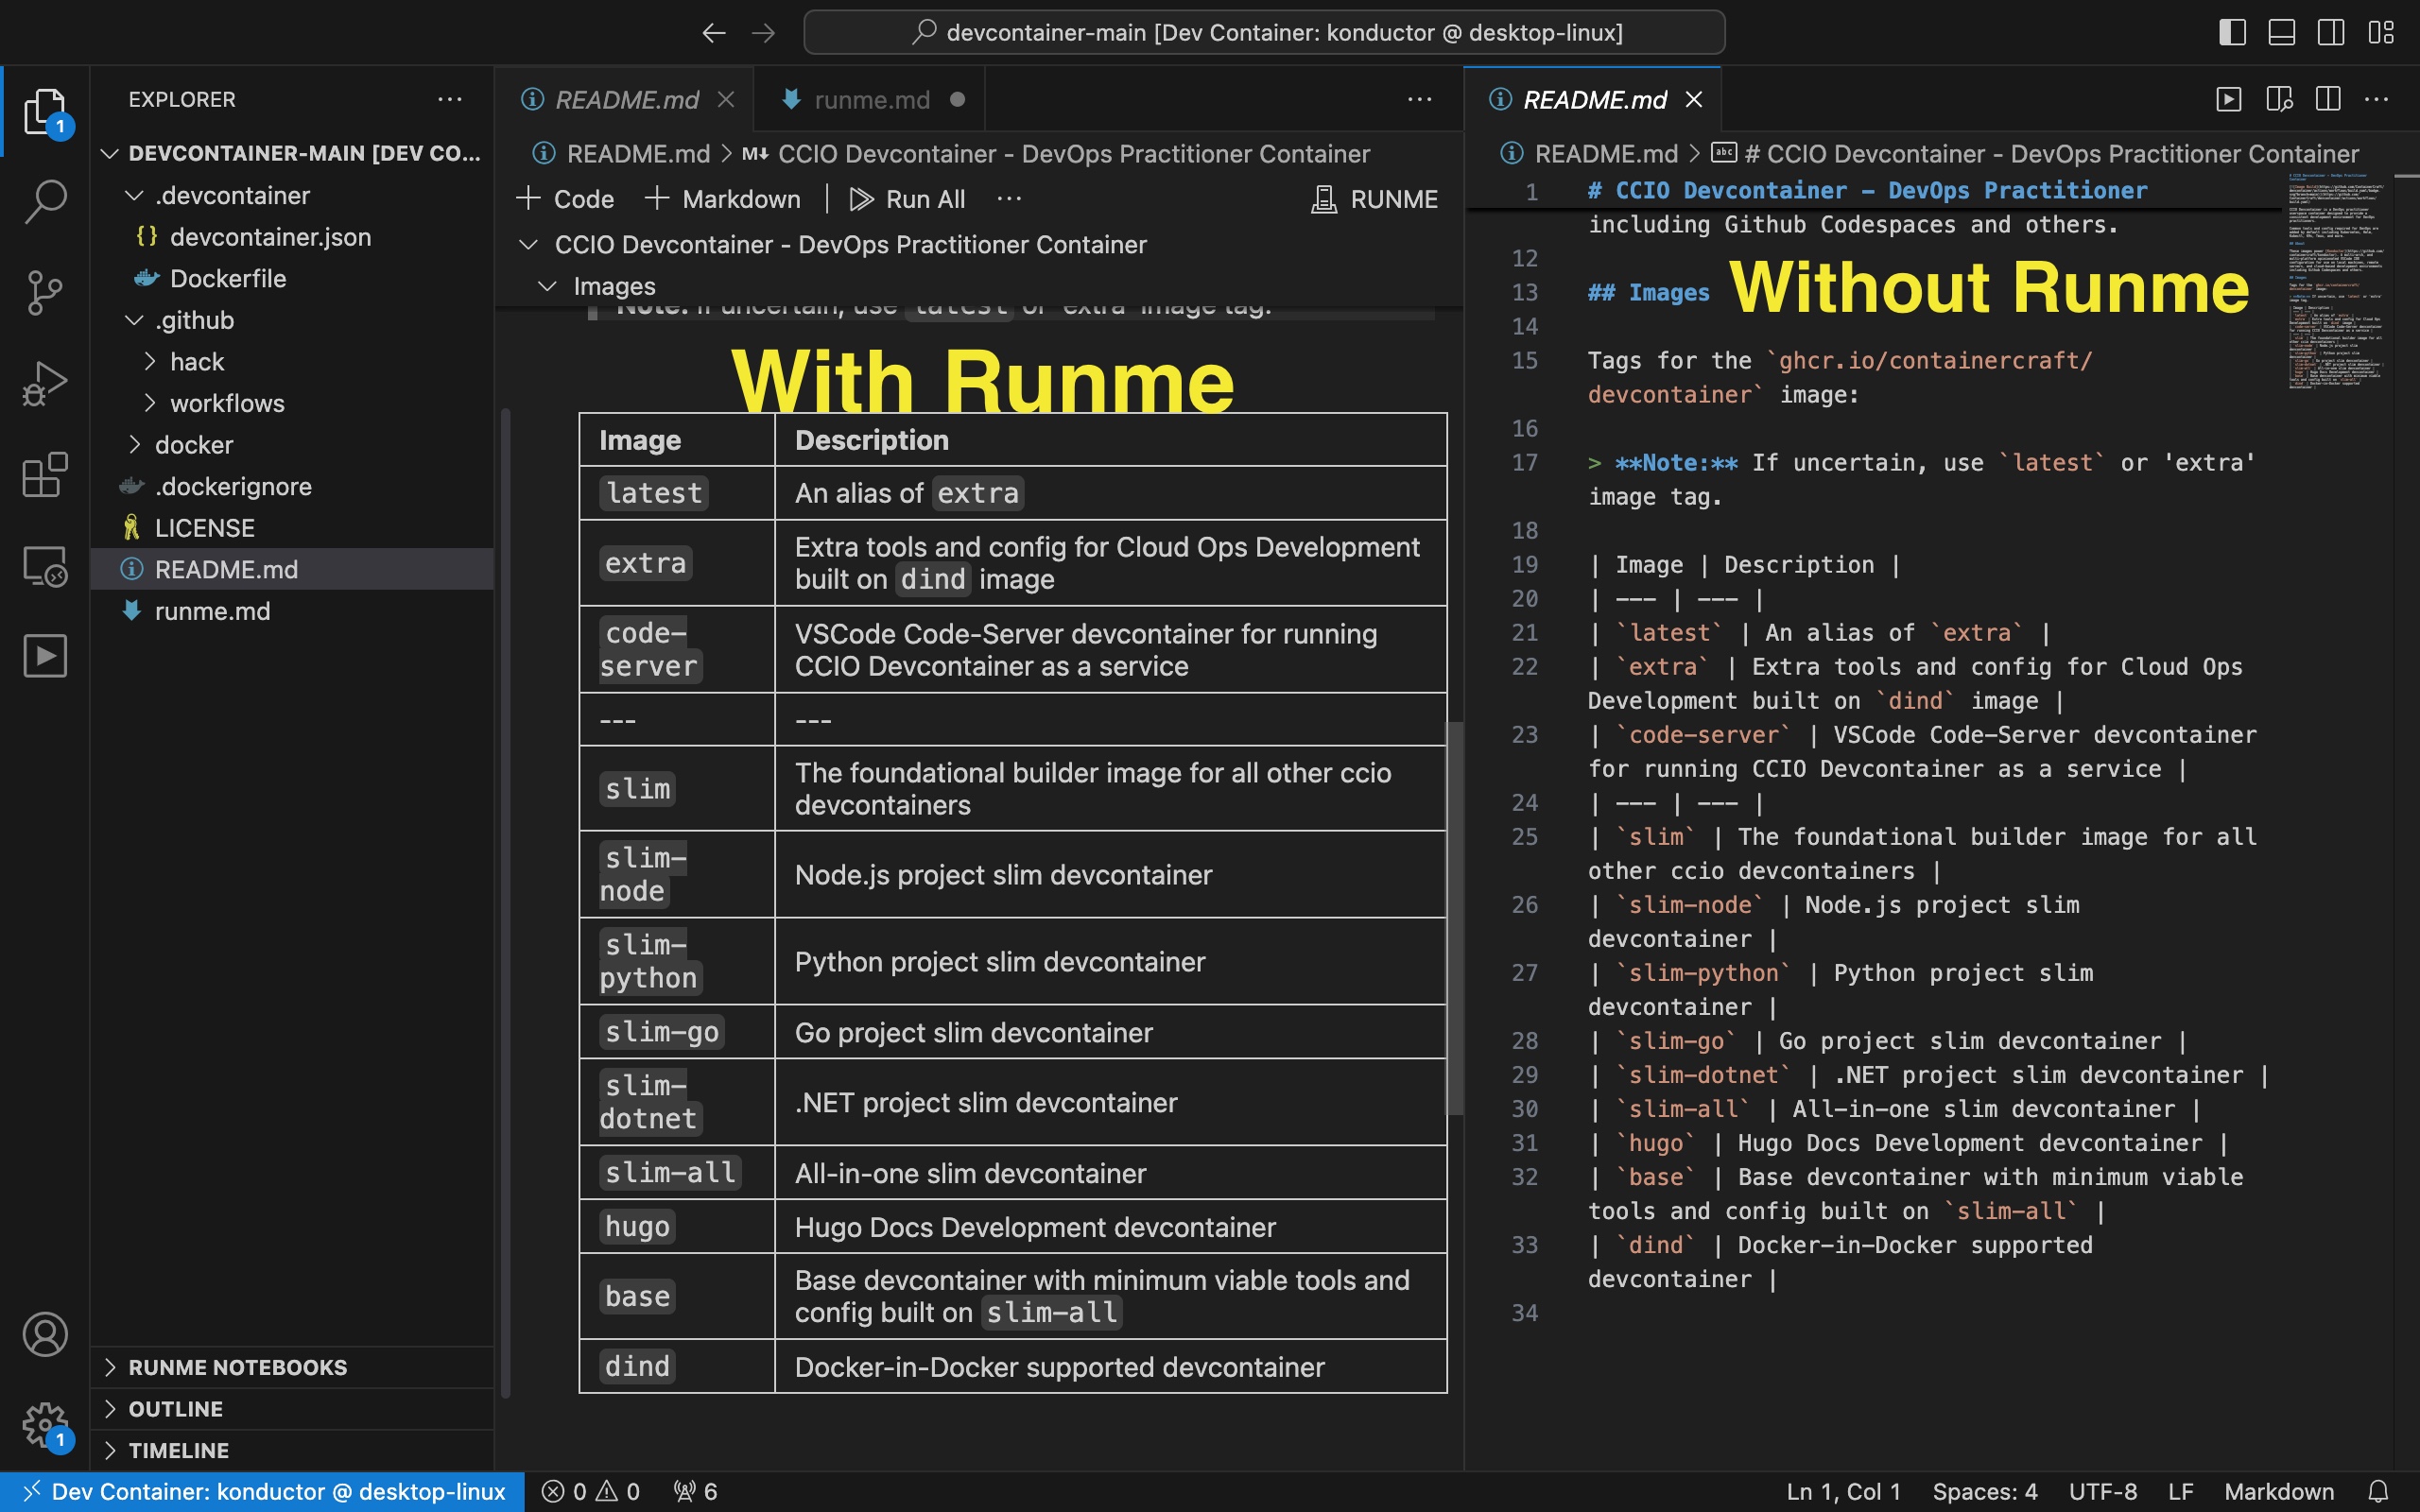
Task: Customize layout icon in title bar
Action: tap(2381, 32)
